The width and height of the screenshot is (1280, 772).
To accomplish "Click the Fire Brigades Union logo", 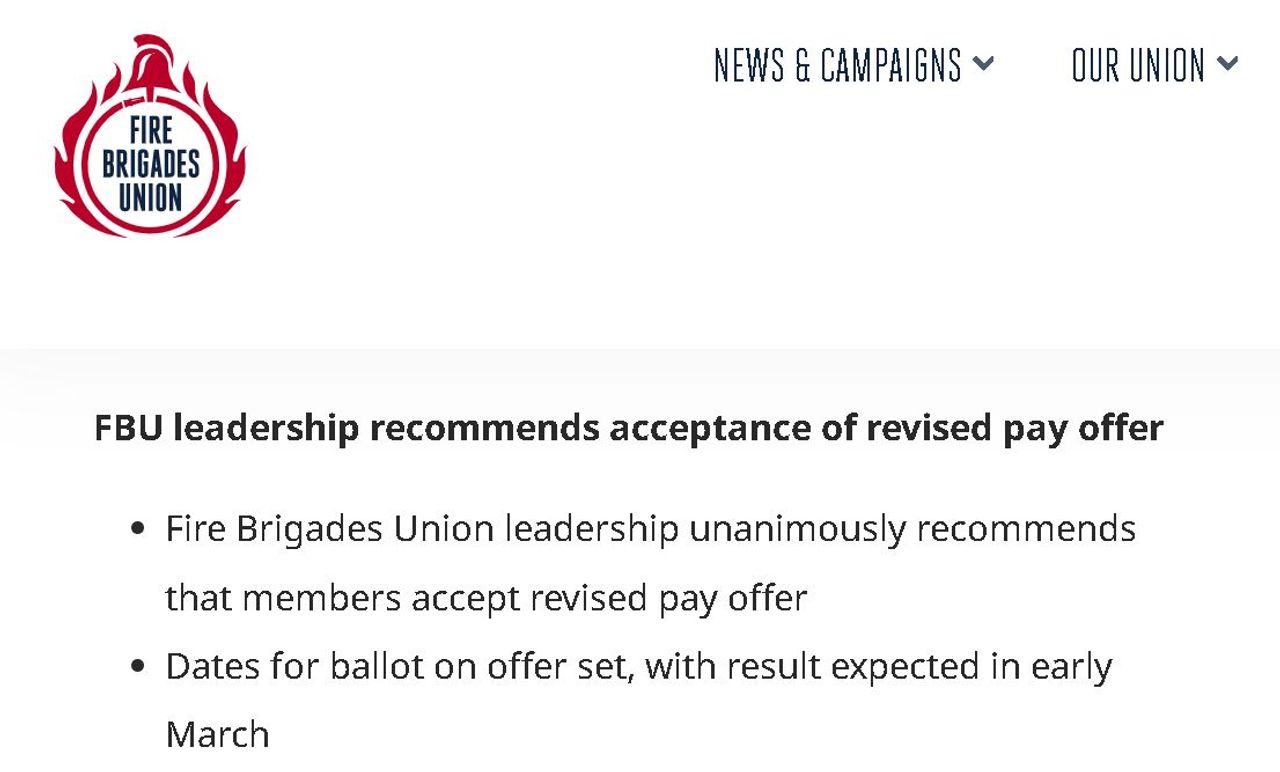I will (150, 140).
